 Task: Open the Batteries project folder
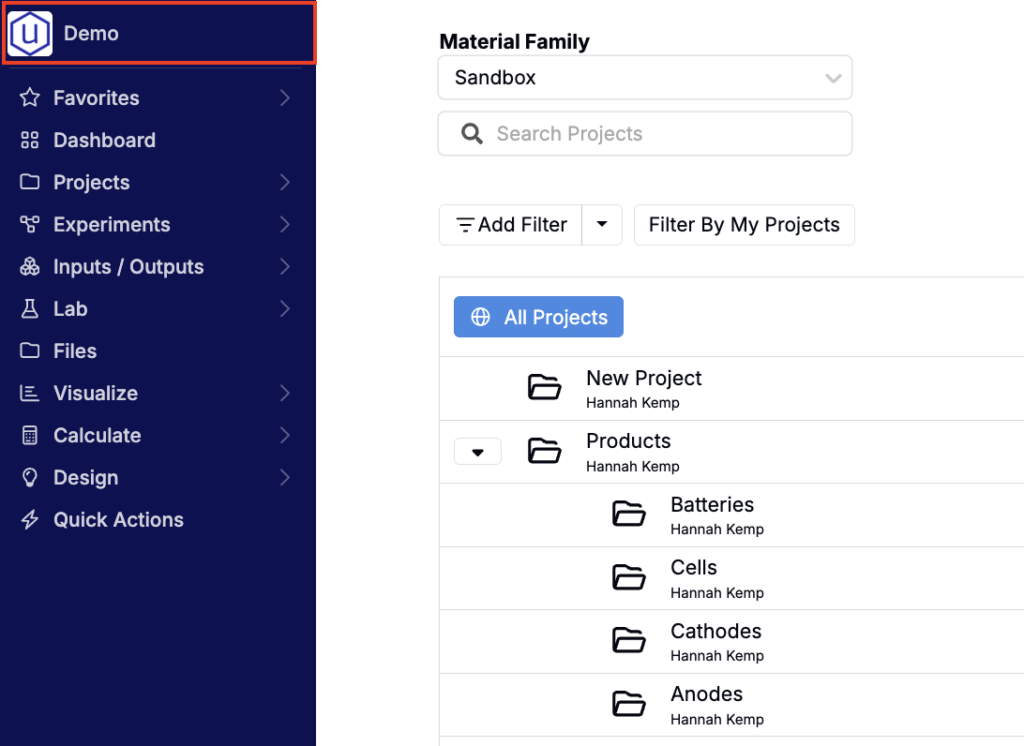[712, 505]
